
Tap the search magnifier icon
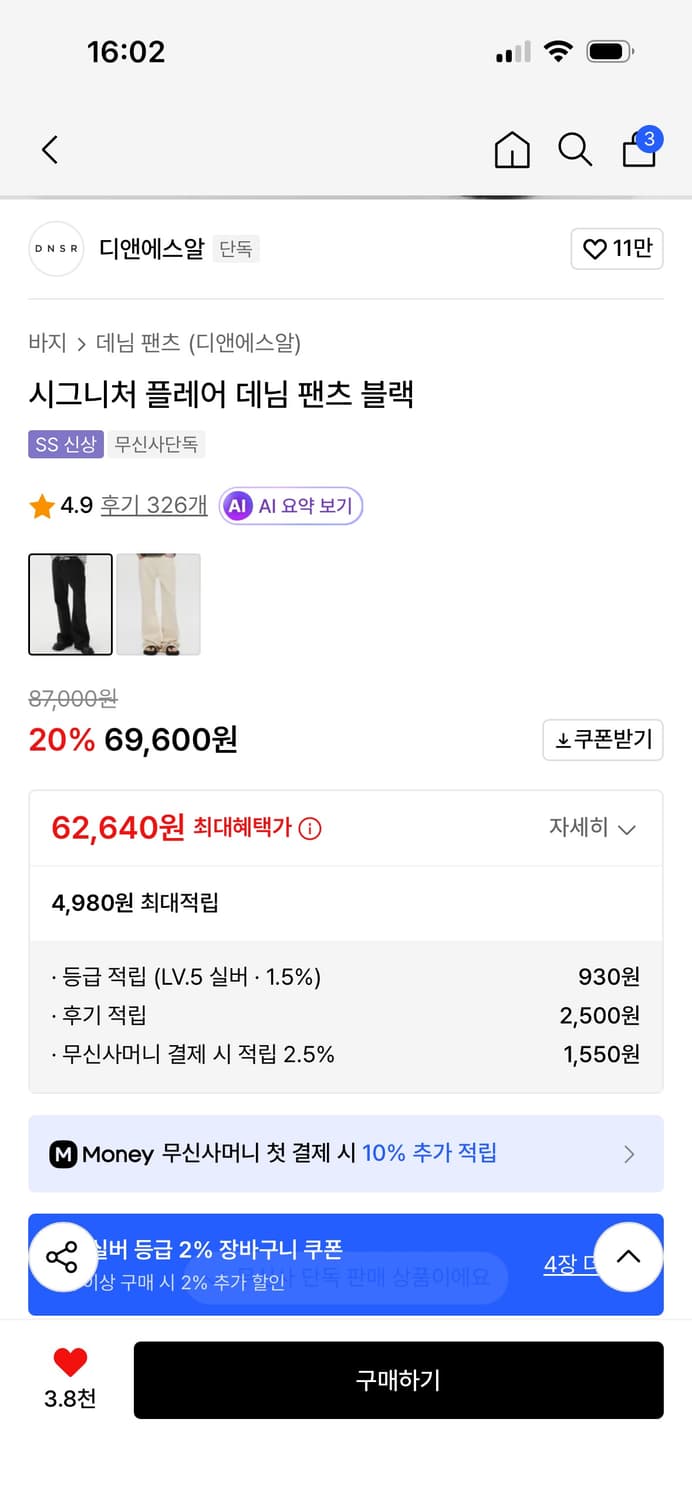pos(575,150)
